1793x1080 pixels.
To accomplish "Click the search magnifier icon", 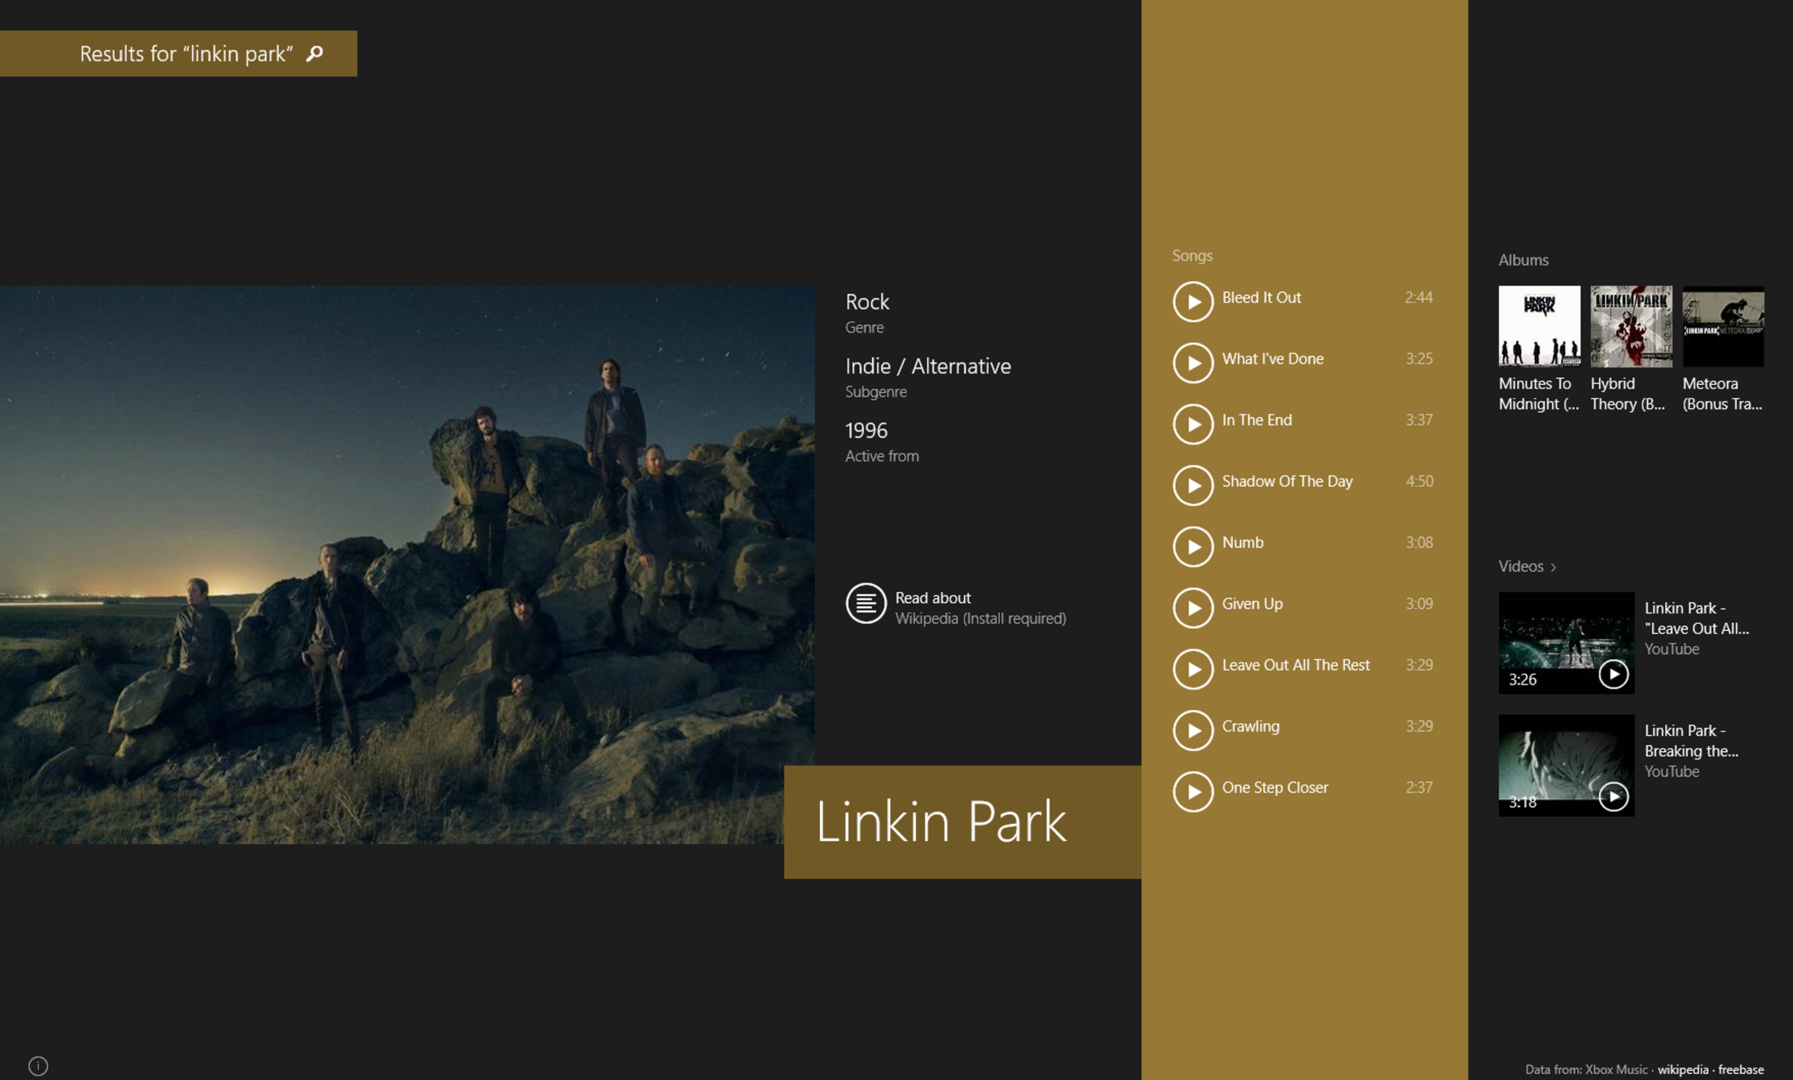I will pos(315,53).
